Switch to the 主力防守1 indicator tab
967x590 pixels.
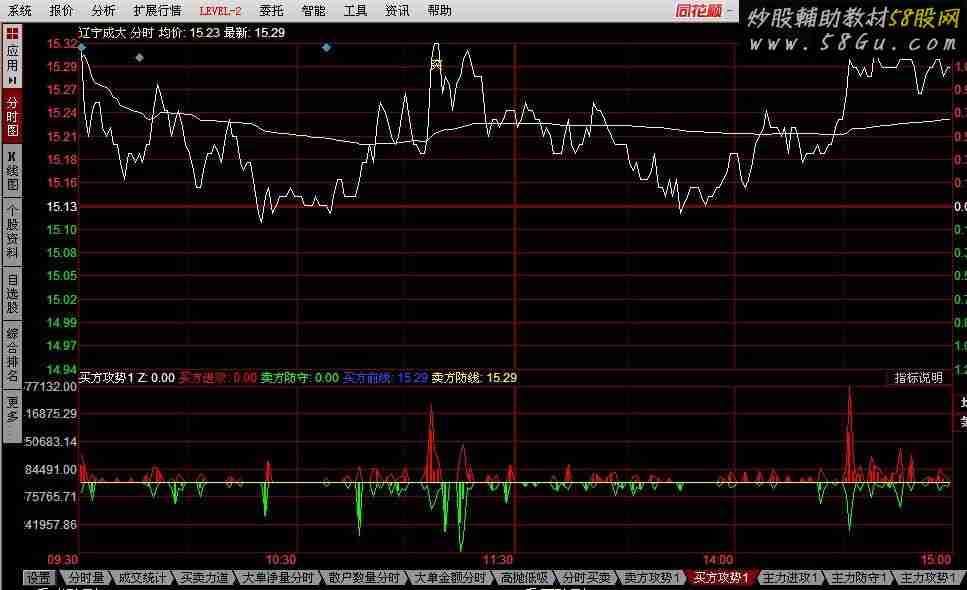tap(858, 578)
